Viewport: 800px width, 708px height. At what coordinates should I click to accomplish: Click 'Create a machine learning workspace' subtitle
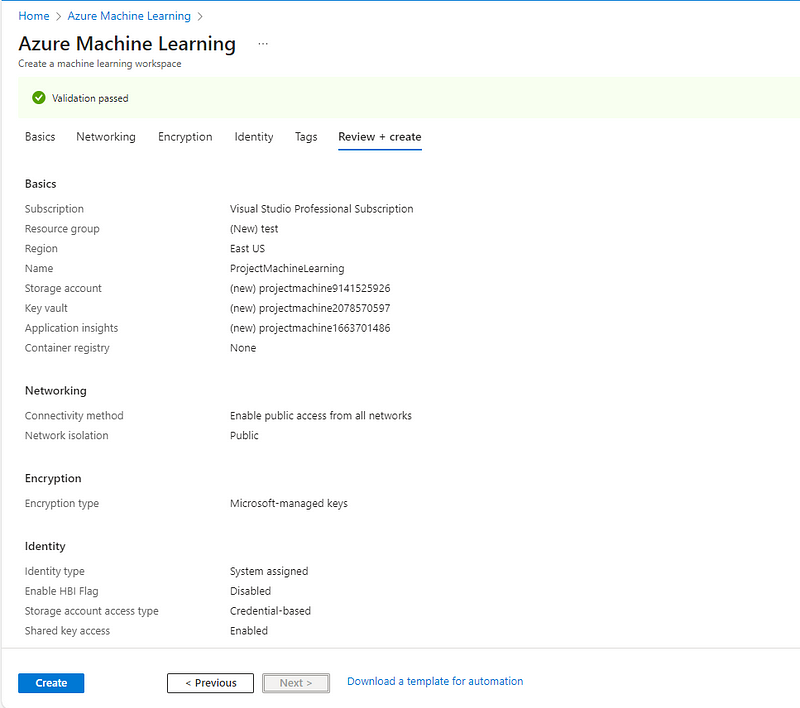tap(99, 64)
